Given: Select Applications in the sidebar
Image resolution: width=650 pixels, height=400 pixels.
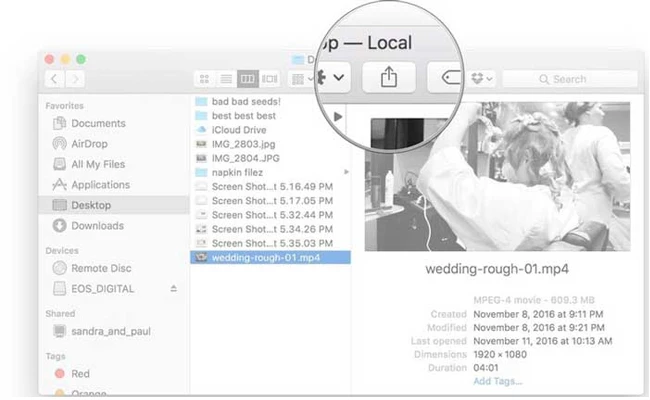Looking at the screenshot, I should click(100, 185).
